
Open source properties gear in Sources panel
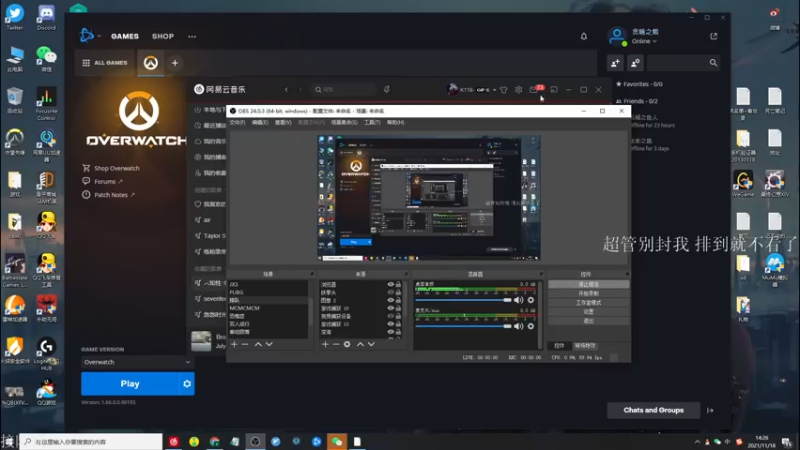tap(347, 344)
